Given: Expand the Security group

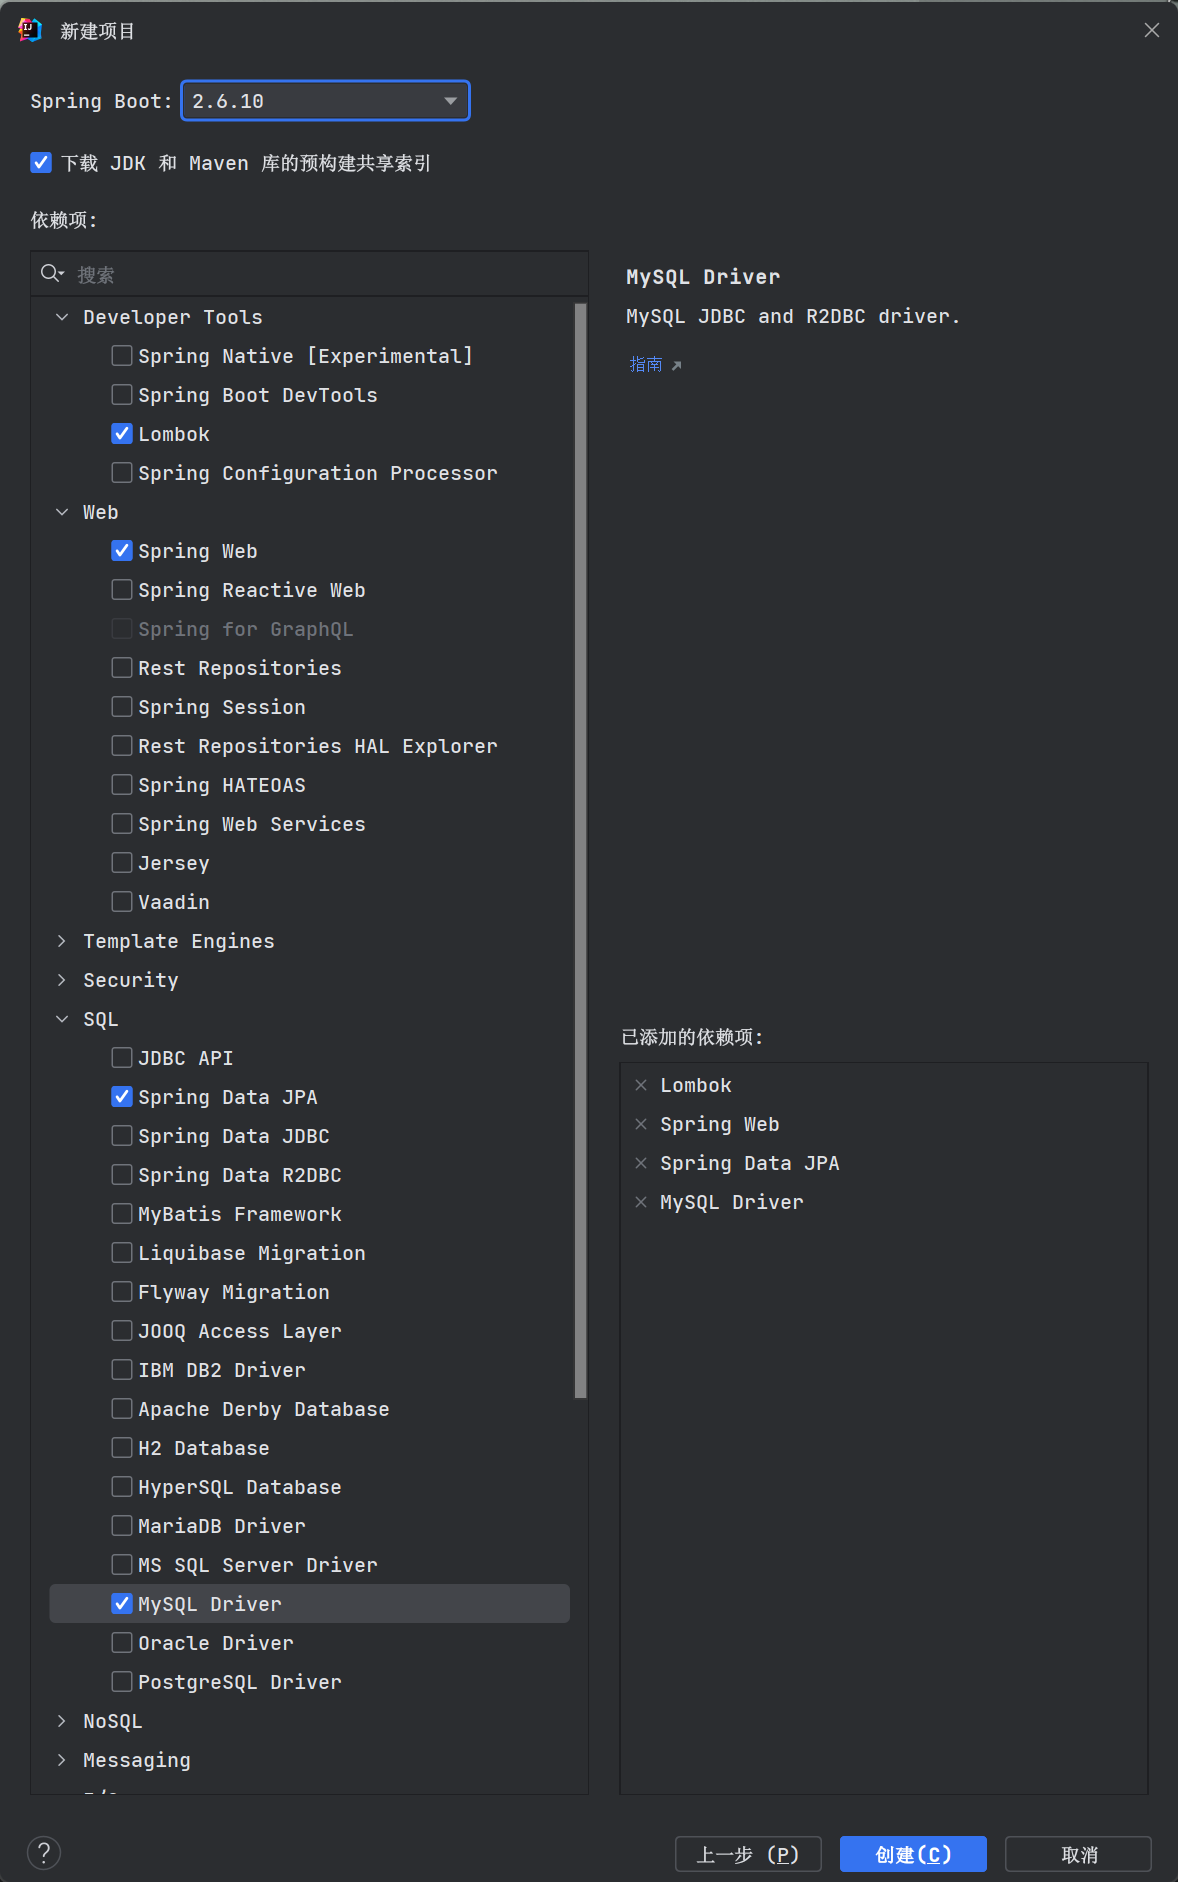Looking at the screenshot, I should tap(62, 980).
